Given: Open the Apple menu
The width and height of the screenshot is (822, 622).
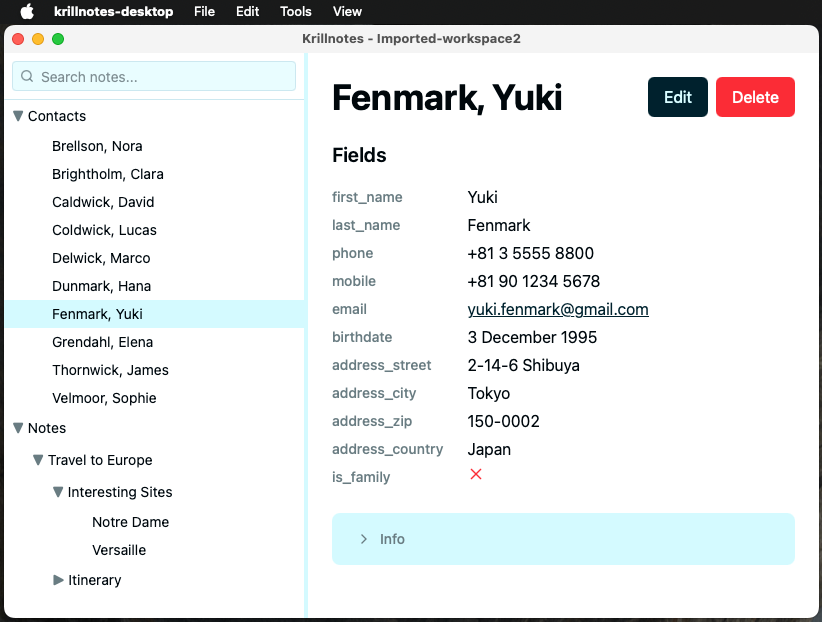Looking at the screenshot, I should pyautogui.click(x=27, y=11).
